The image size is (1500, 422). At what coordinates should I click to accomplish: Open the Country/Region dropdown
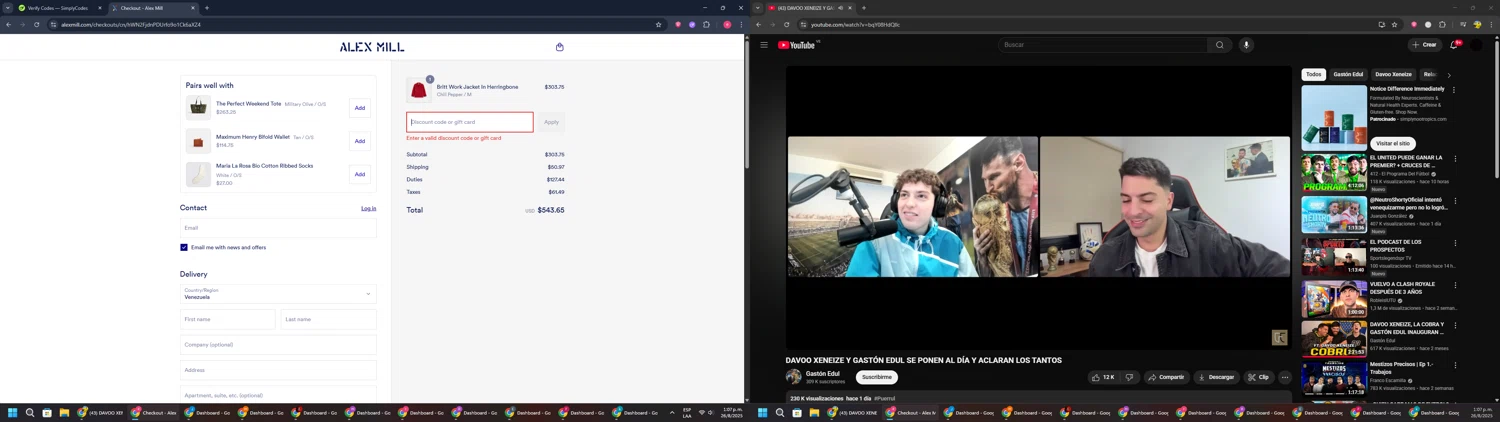click(278, 294)
